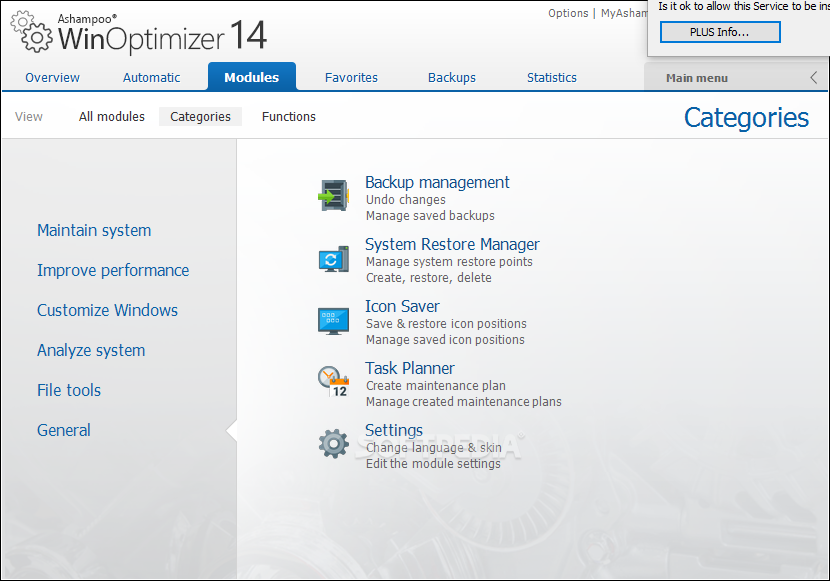The width and height of the screenshot is (830, 581).
Task: Select Maintain system category
Action: 94,230
